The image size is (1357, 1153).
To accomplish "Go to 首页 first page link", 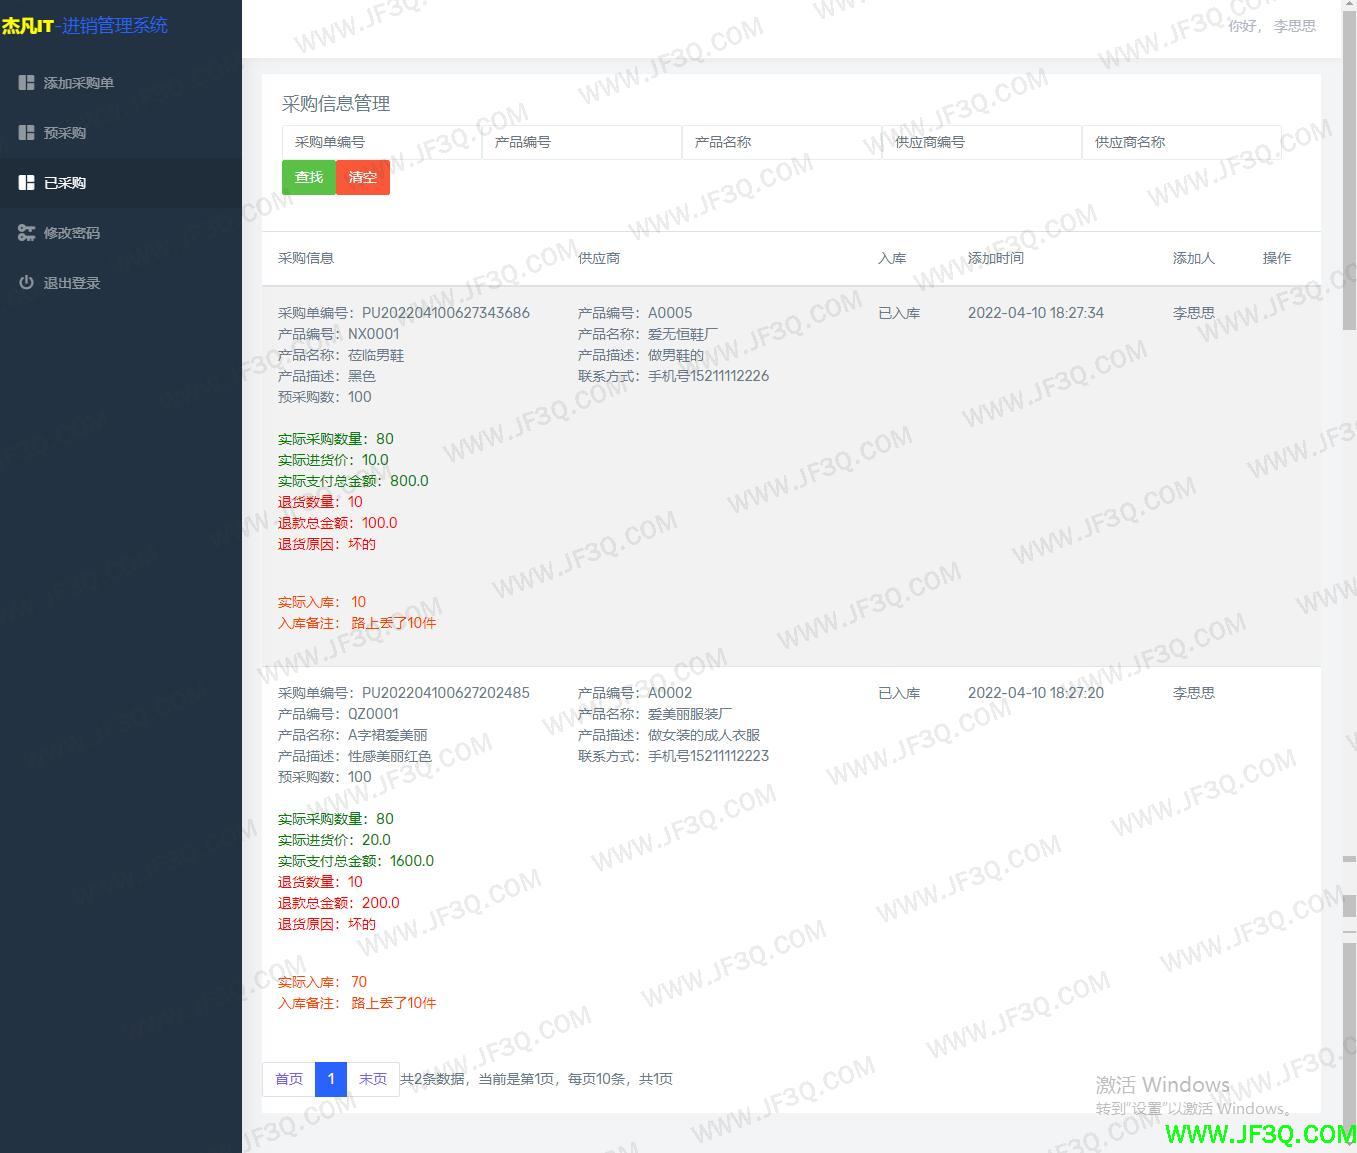I will (x=289, y=1079).
